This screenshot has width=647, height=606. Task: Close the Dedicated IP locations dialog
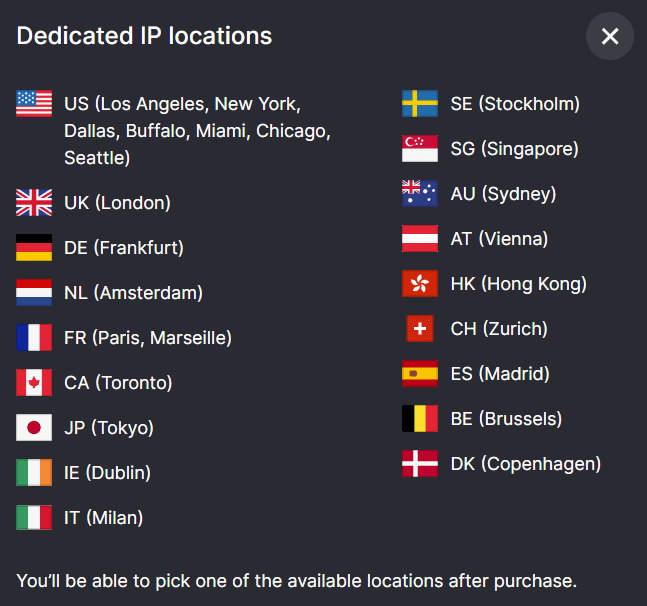point(609,36)
